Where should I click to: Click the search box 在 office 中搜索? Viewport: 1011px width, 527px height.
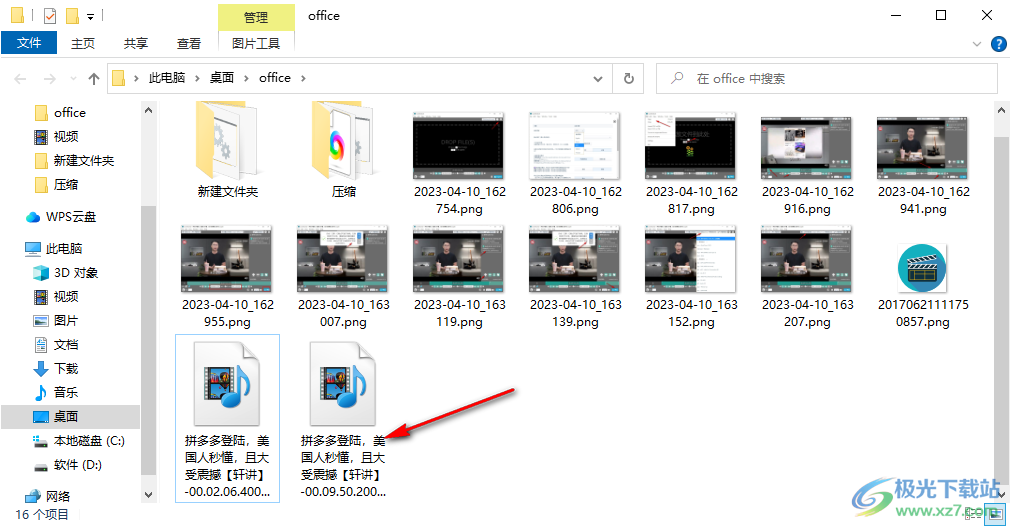point(827,79)
